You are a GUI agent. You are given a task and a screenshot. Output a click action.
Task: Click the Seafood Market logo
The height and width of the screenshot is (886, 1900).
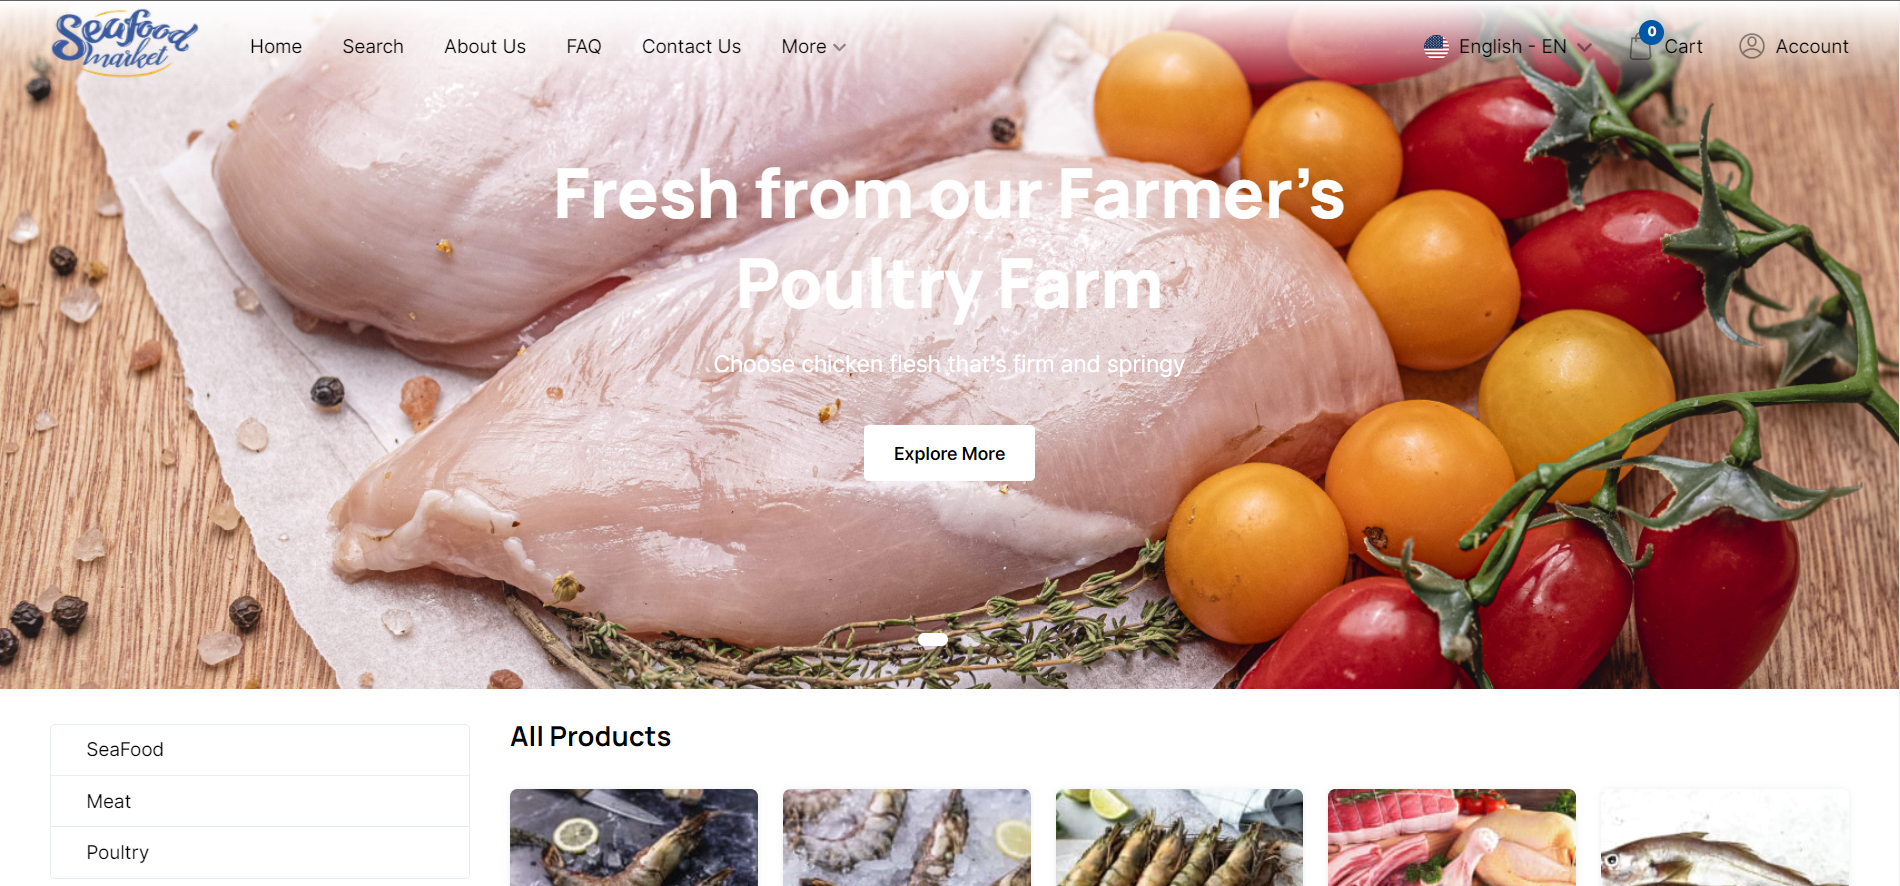[125, 44]
